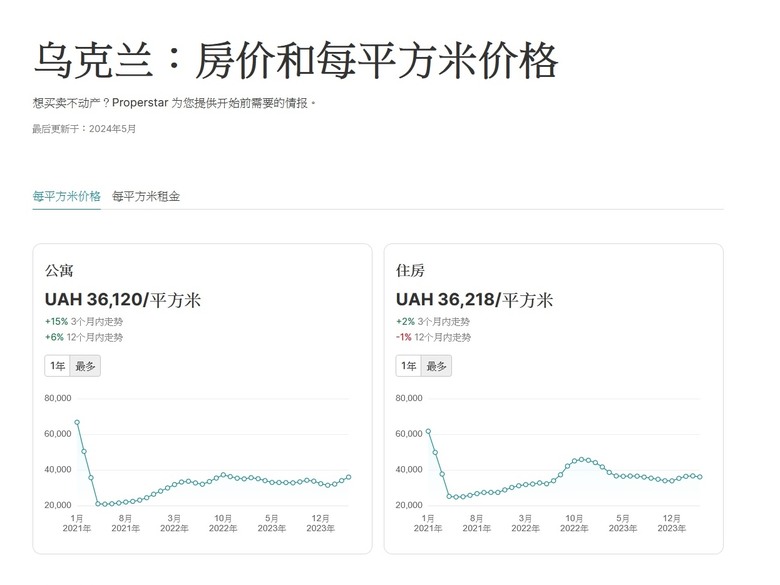Click the +15% 3个月内走势 indicator
The image size is (780, 585).
point(84,322)
